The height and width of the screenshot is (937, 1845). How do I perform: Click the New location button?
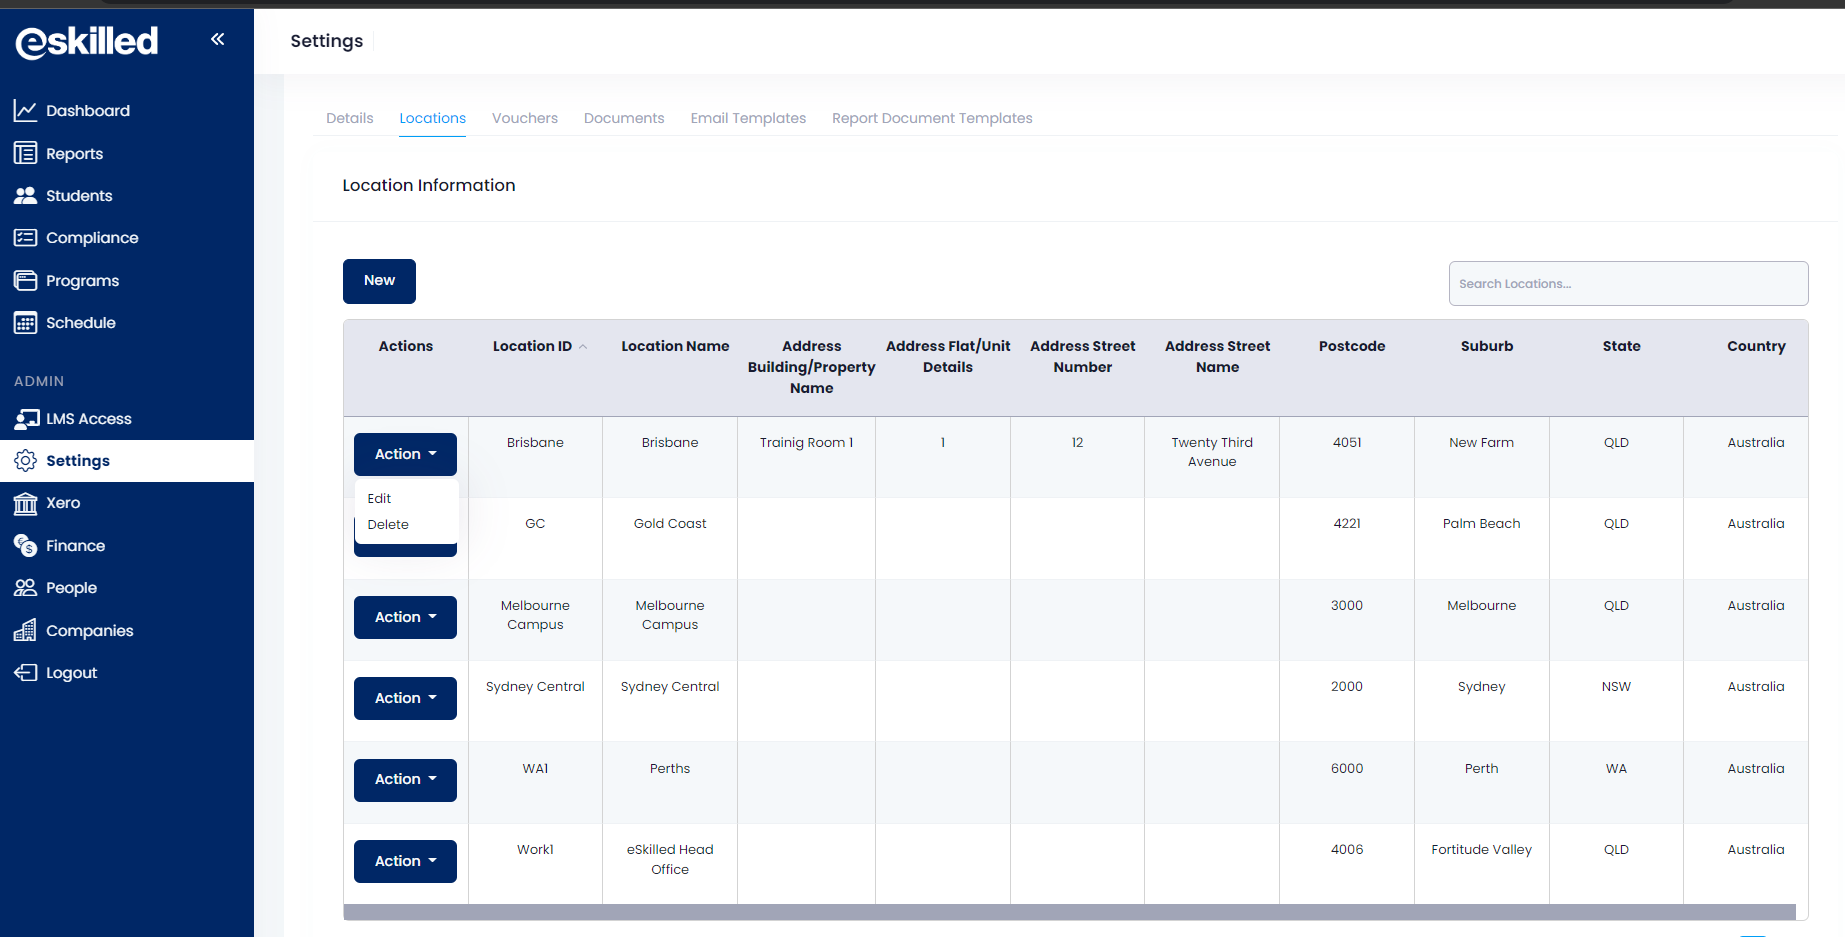tap(379, 281)
